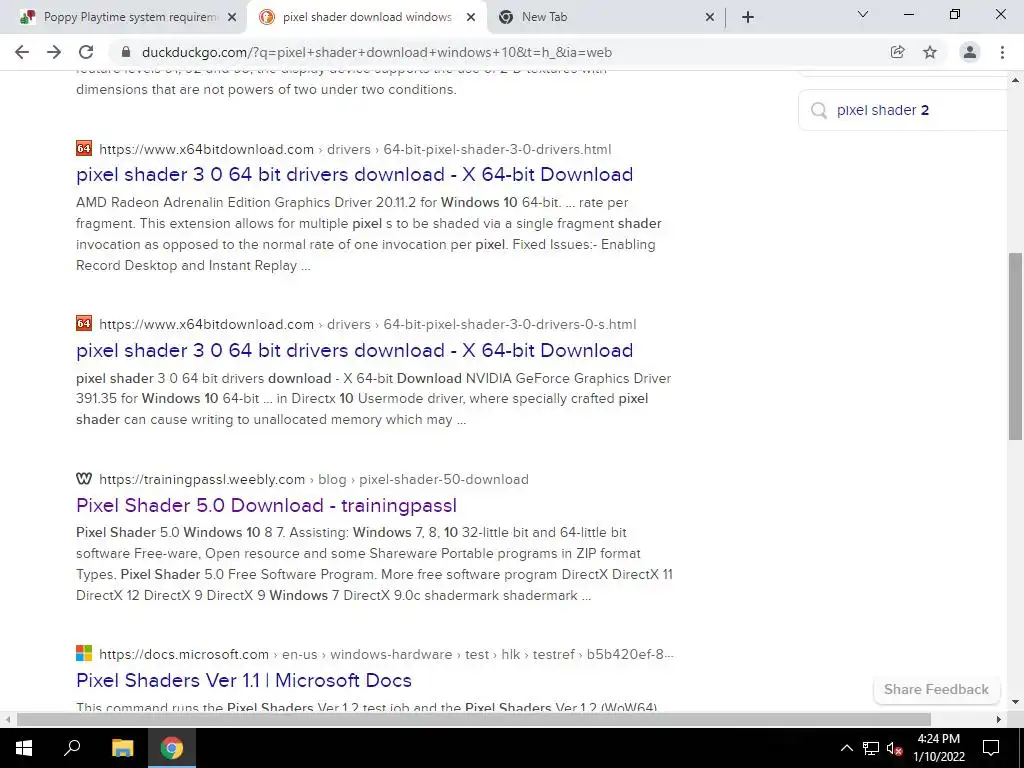Click the vertical scrollbar down arrow

pyautogui.click(x=1016, y=702)
